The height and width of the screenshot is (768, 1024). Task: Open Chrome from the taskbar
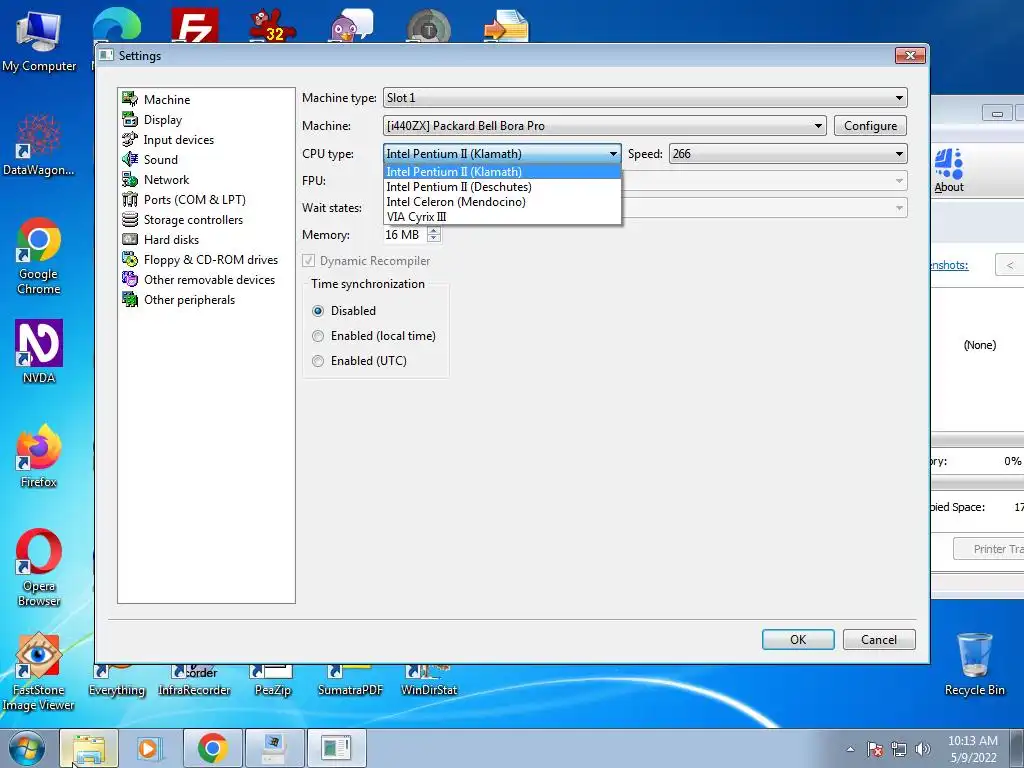213,749
